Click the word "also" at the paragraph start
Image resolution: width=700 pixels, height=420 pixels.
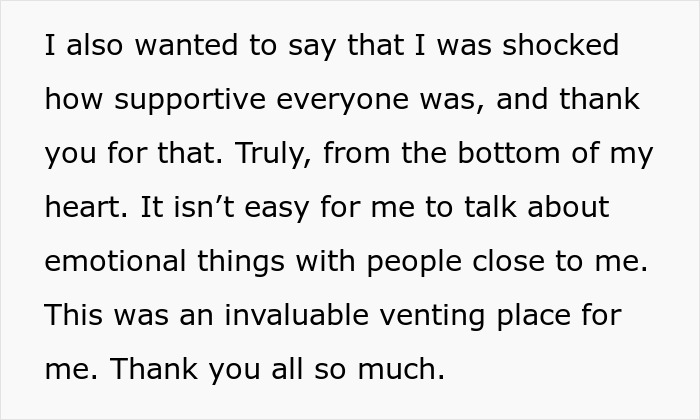(x=92, y=46)
